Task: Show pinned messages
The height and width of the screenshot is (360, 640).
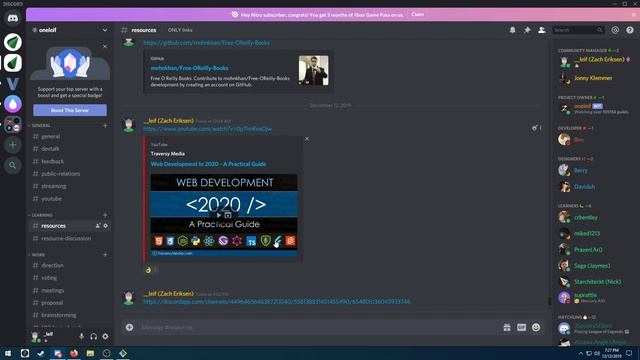Action: 527,30
